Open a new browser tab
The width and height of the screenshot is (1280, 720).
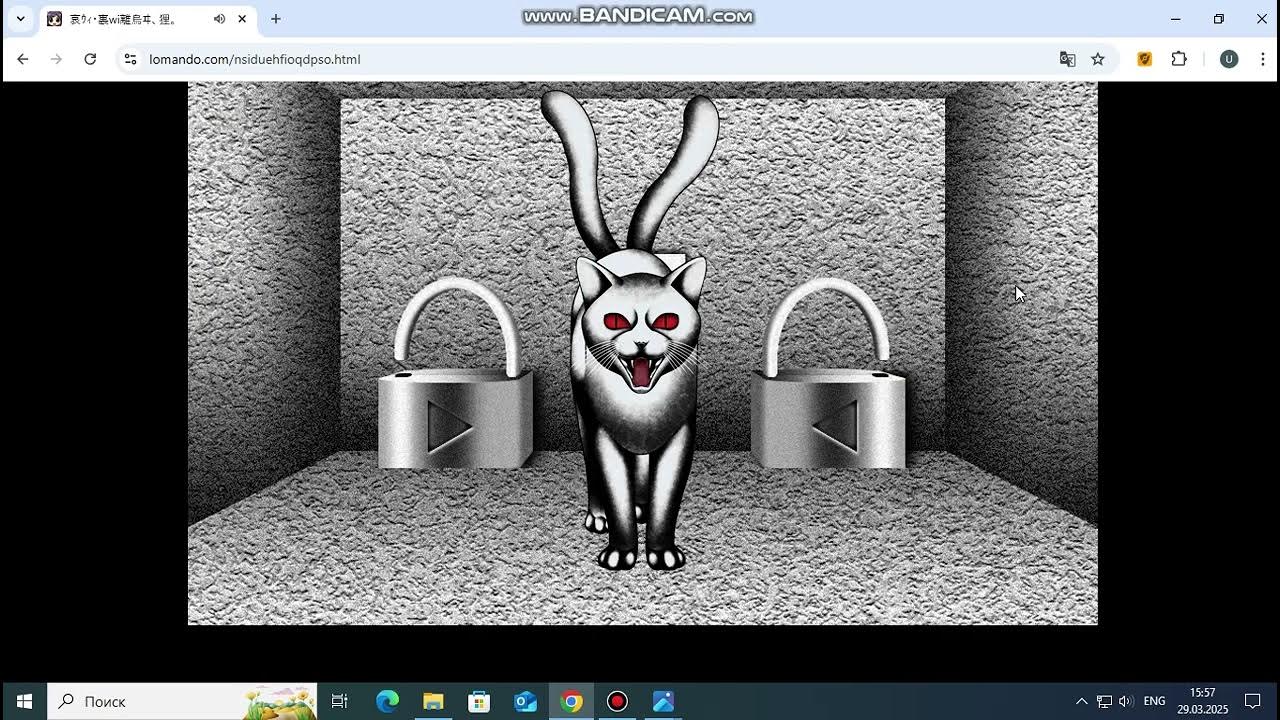pyautogui.click(x=276, y=19)
